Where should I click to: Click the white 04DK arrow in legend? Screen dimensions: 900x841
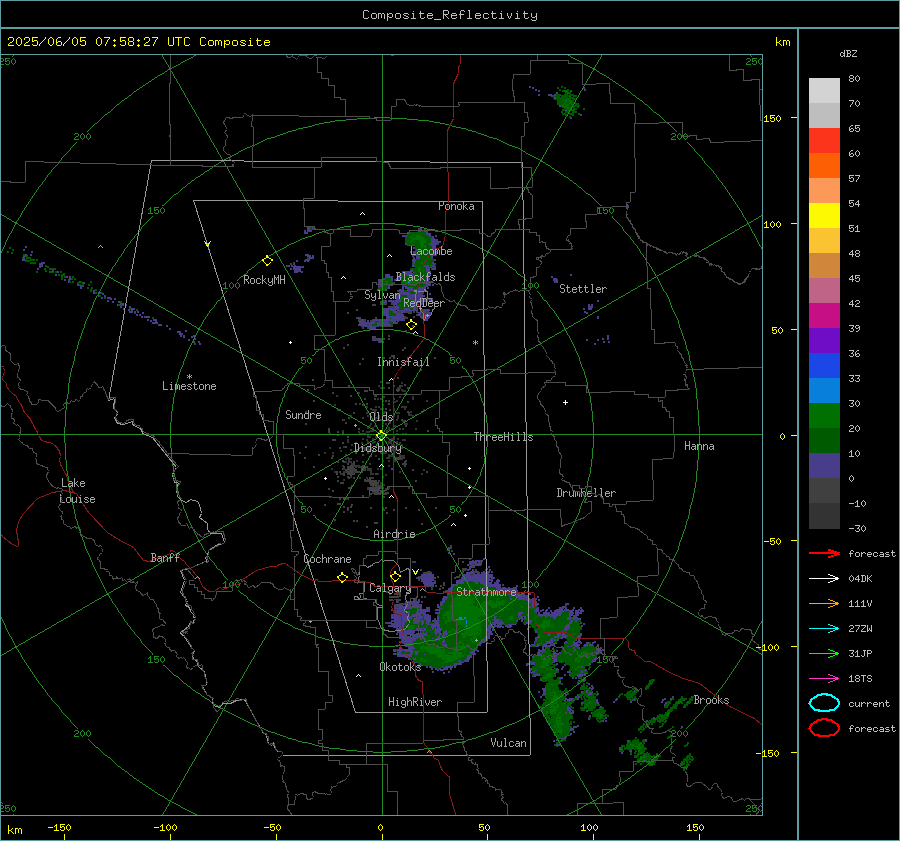[824, 579]
